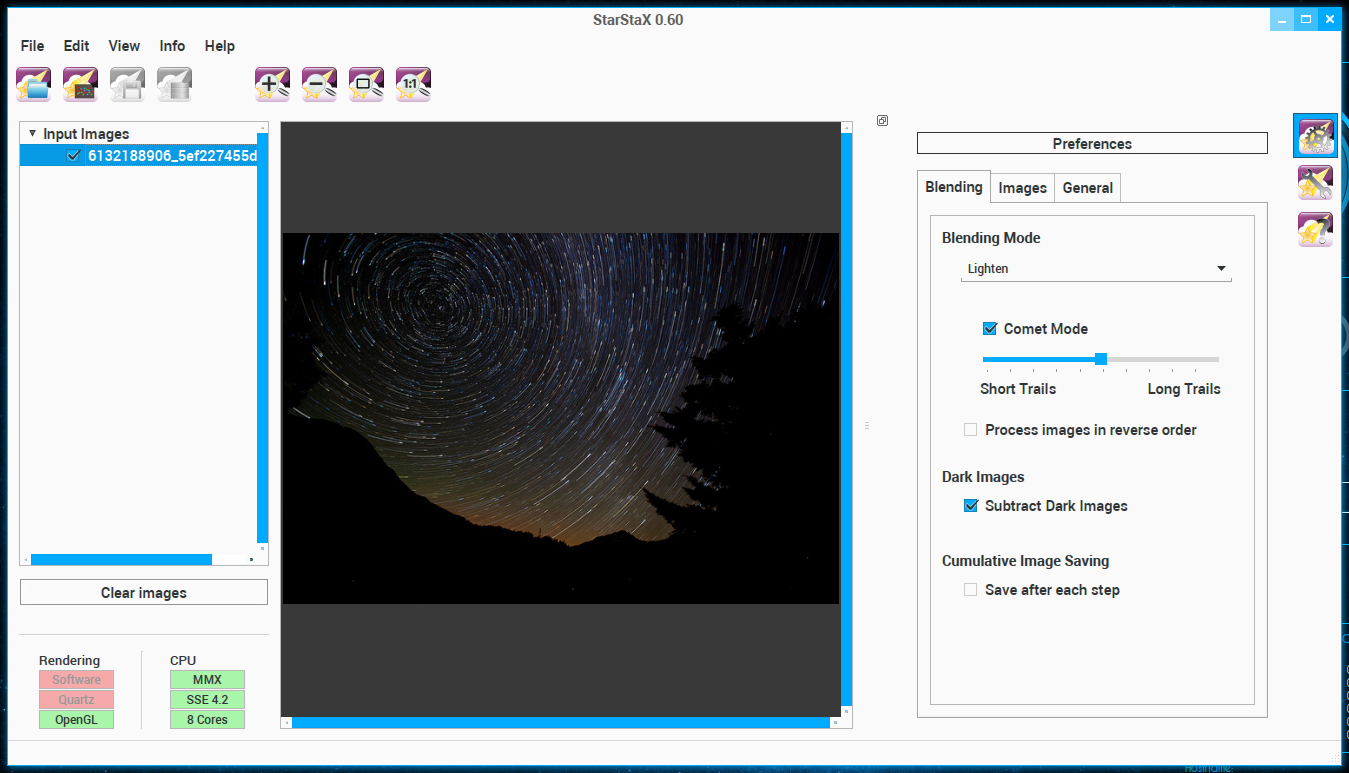Zoom in with the plus toolbar icon
Screen dimensions: 1349x773
[272, 85]
